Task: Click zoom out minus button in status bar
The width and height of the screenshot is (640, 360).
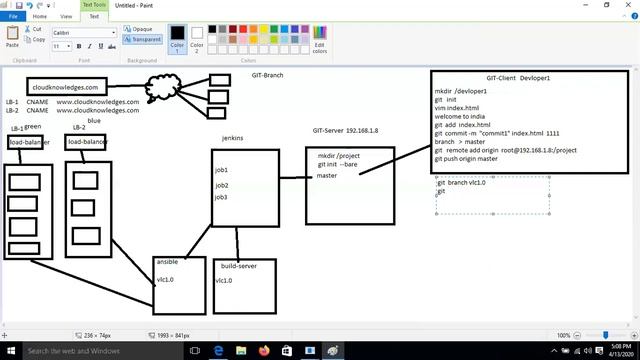Action: pyautogui.click(x=577, y=335)
